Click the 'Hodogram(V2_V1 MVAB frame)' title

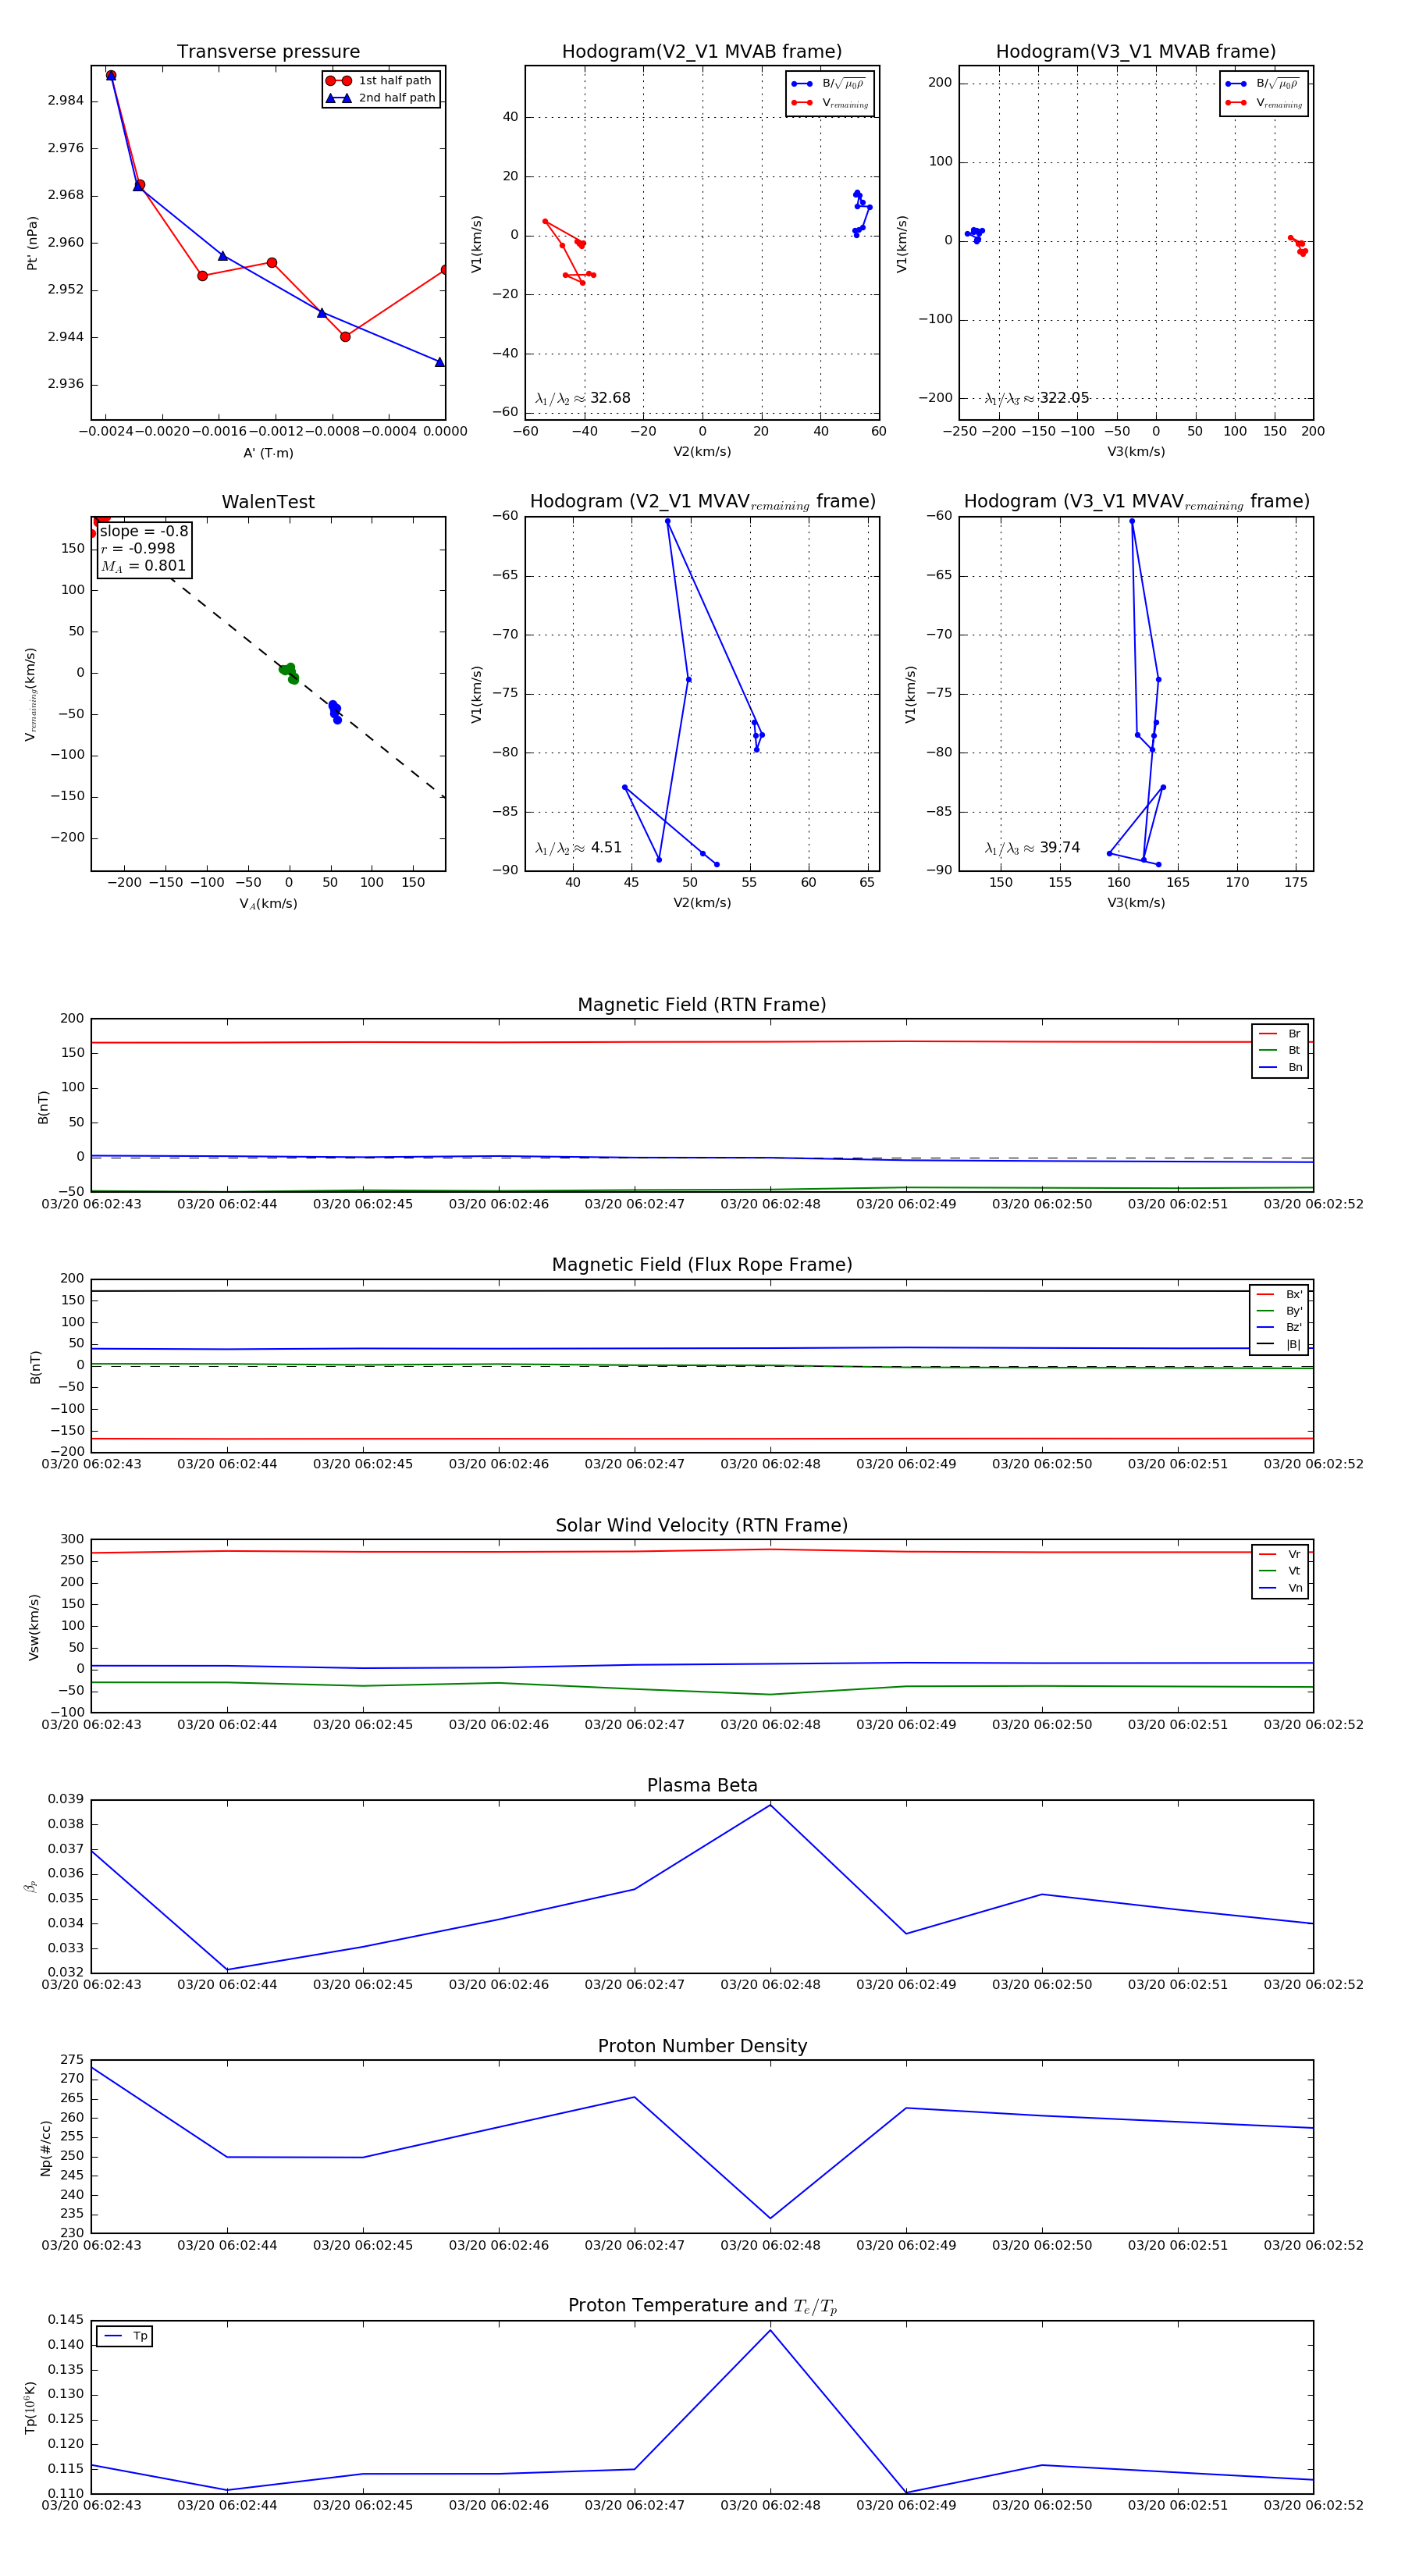pos(702,52)
